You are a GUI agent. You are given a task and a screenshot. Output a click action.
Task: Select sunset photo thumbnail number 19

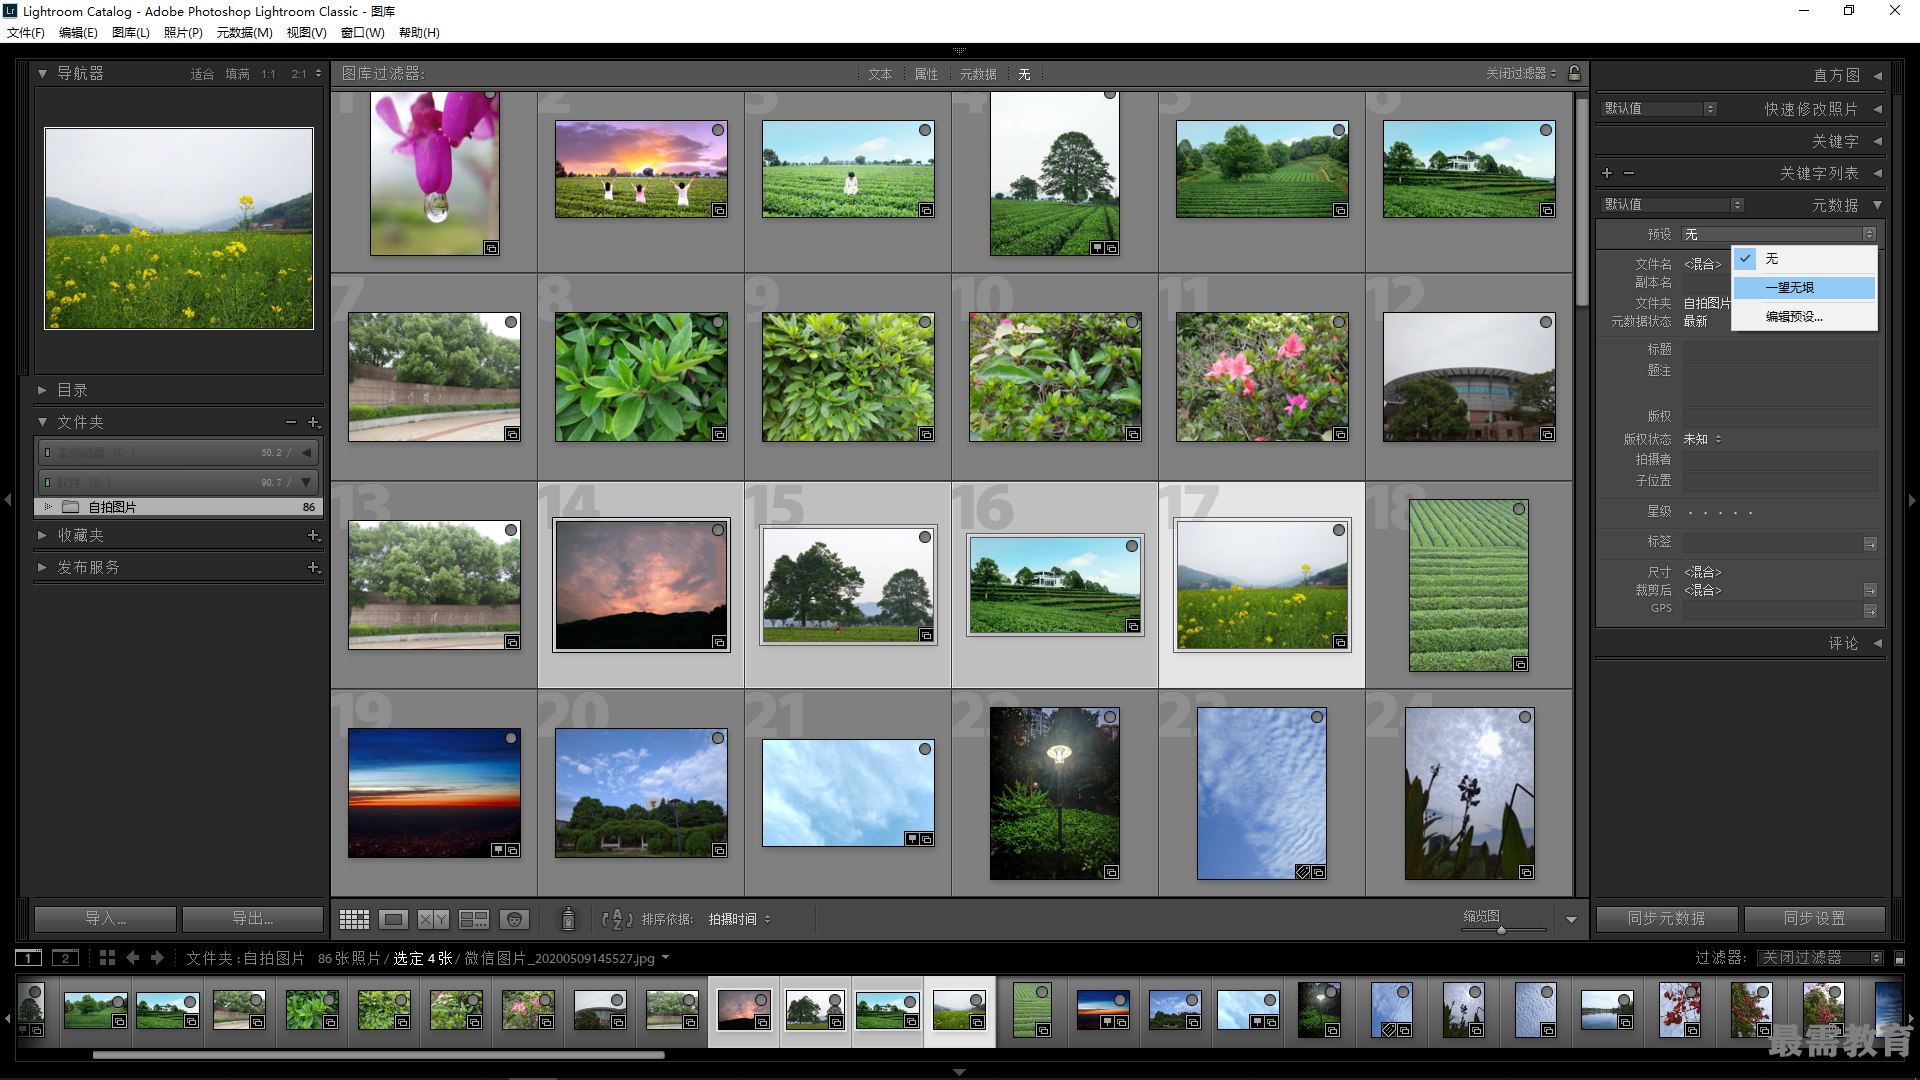(x=434, y=793)
